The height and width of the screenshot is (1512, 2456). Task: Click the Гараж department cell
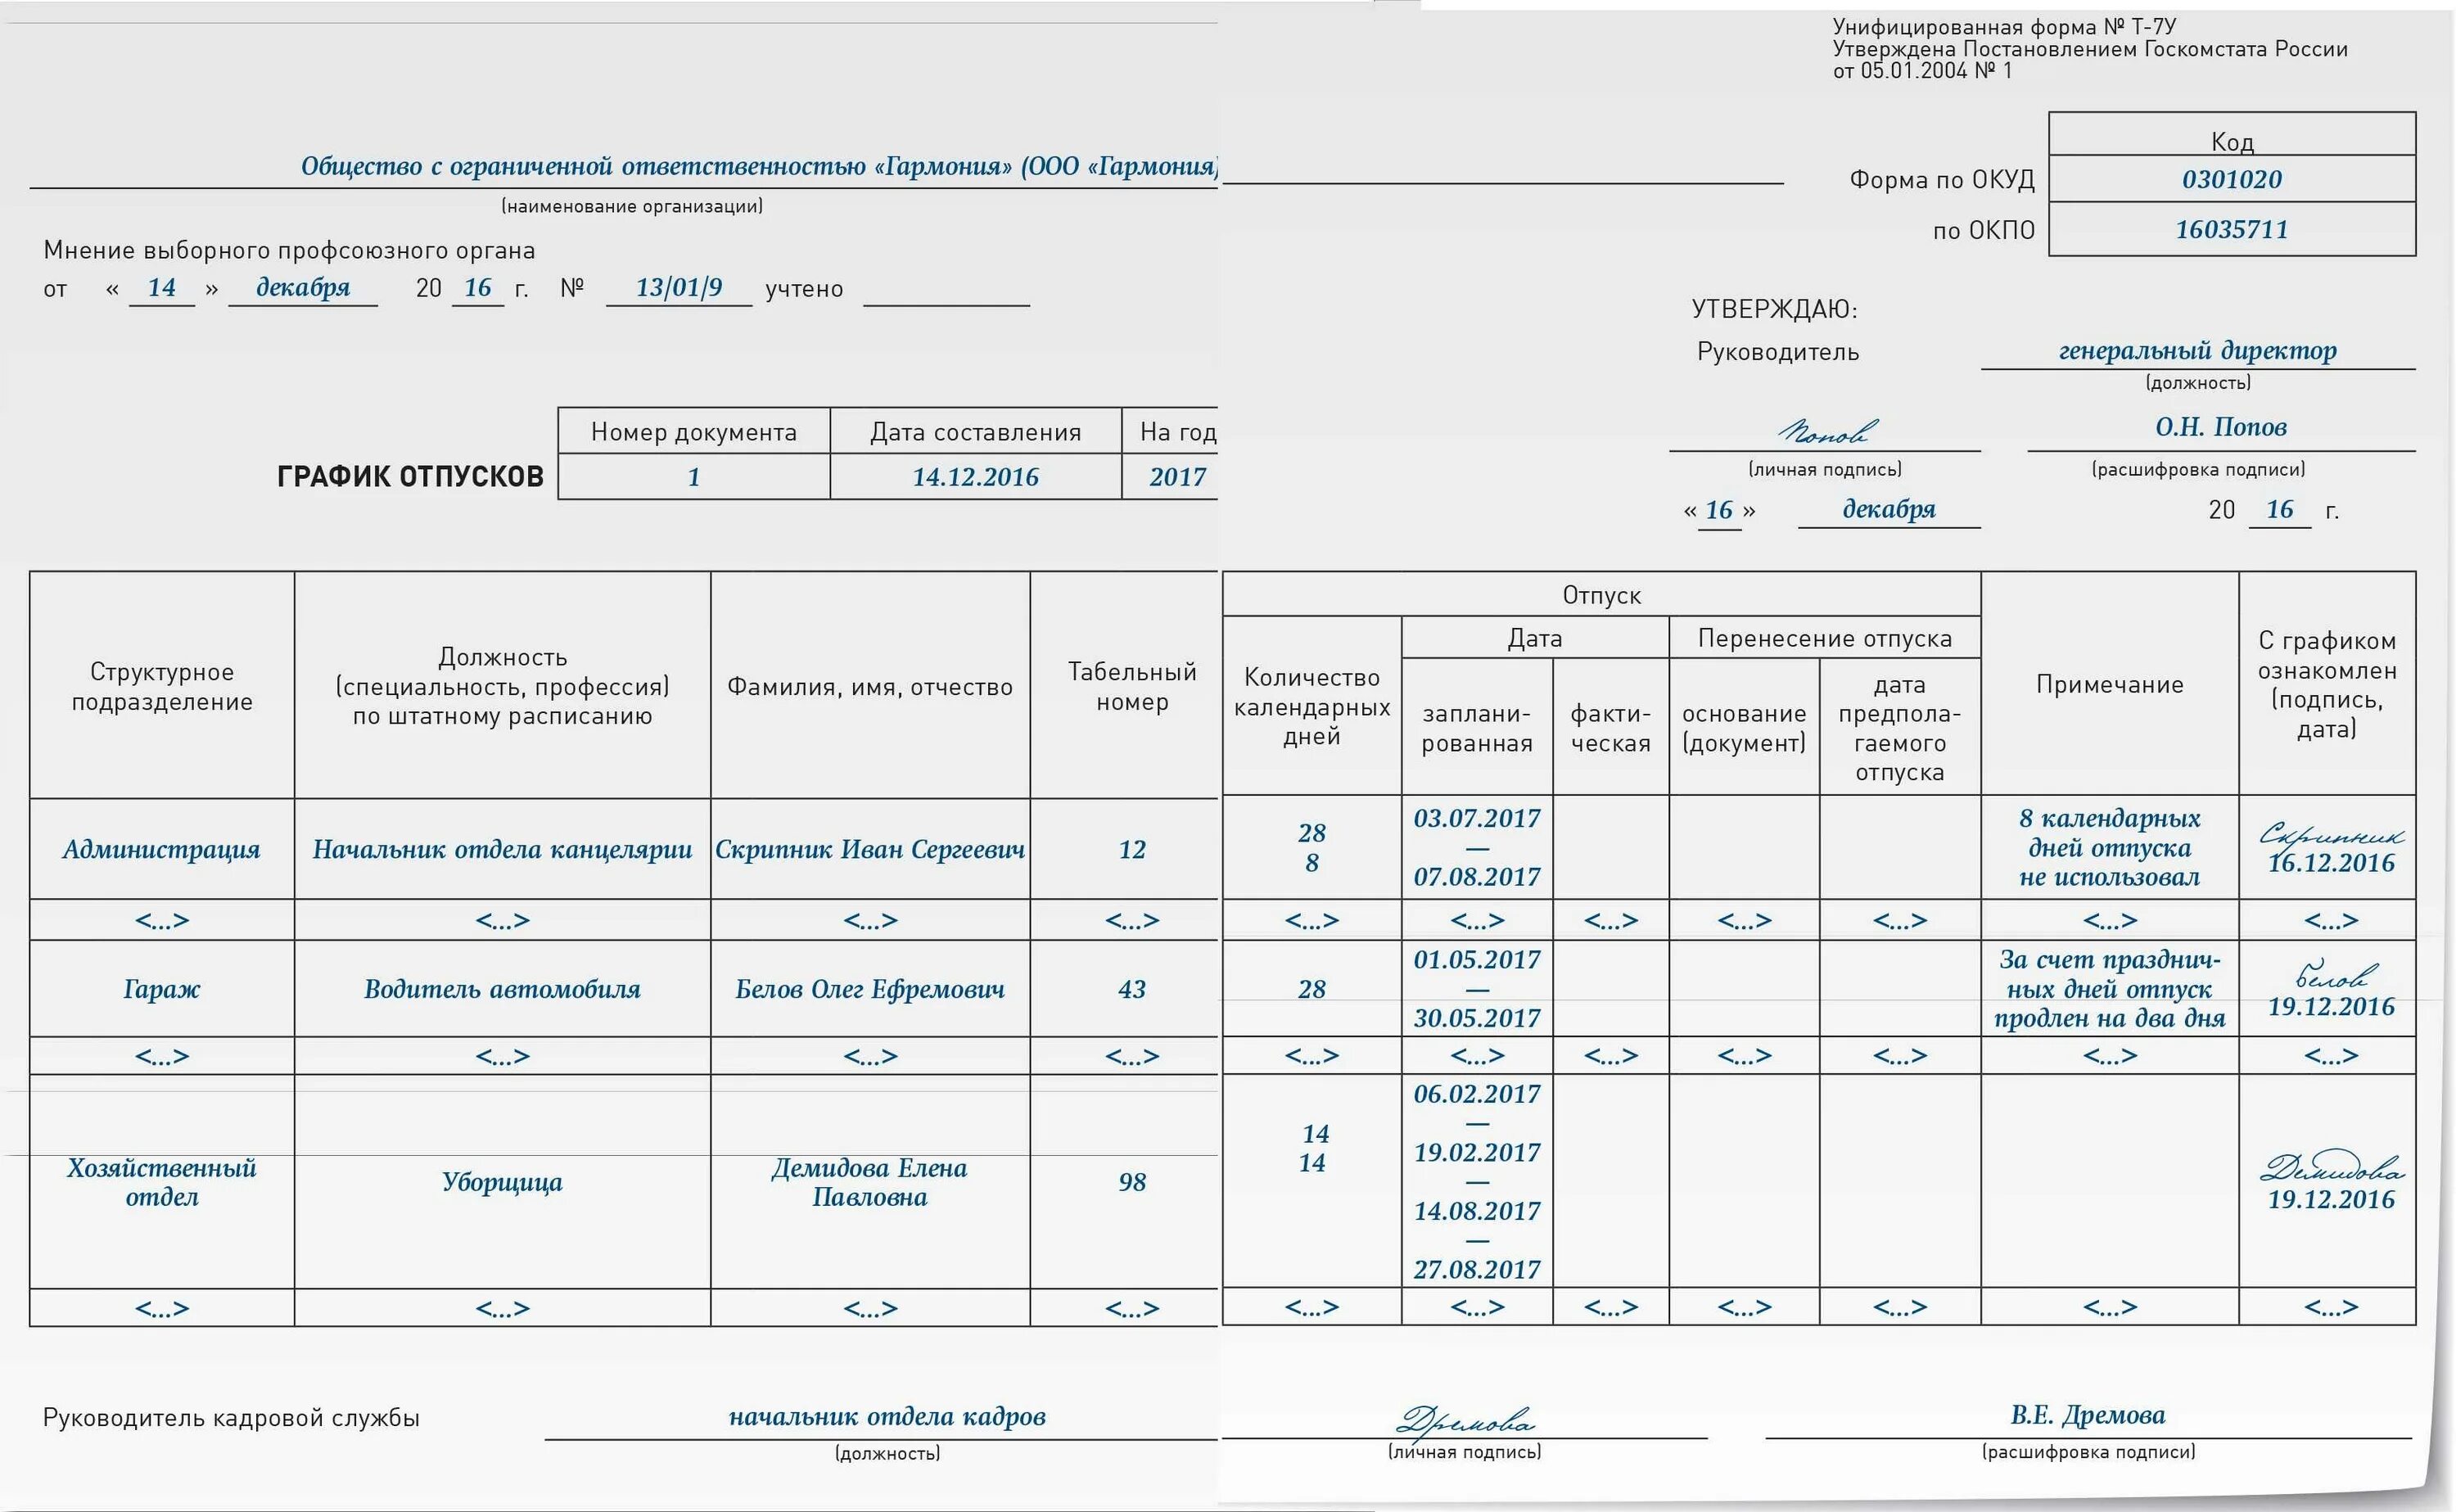tap(161, 989)
